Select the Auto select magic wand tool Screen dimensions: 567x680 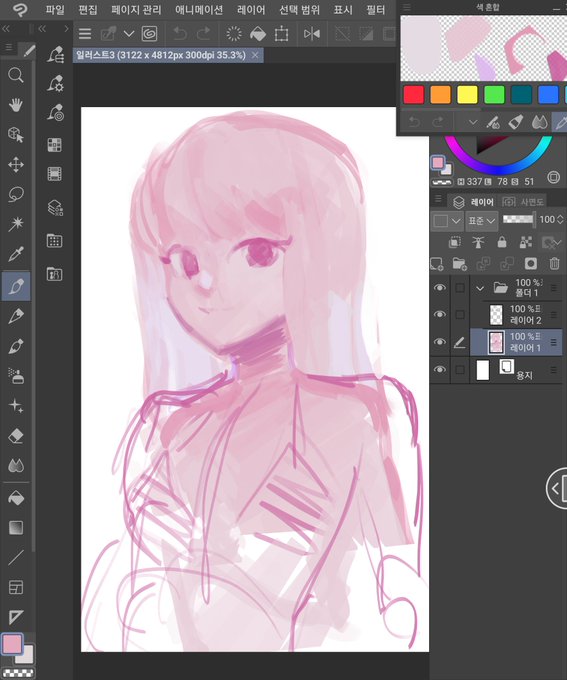[x=16, y=224]
